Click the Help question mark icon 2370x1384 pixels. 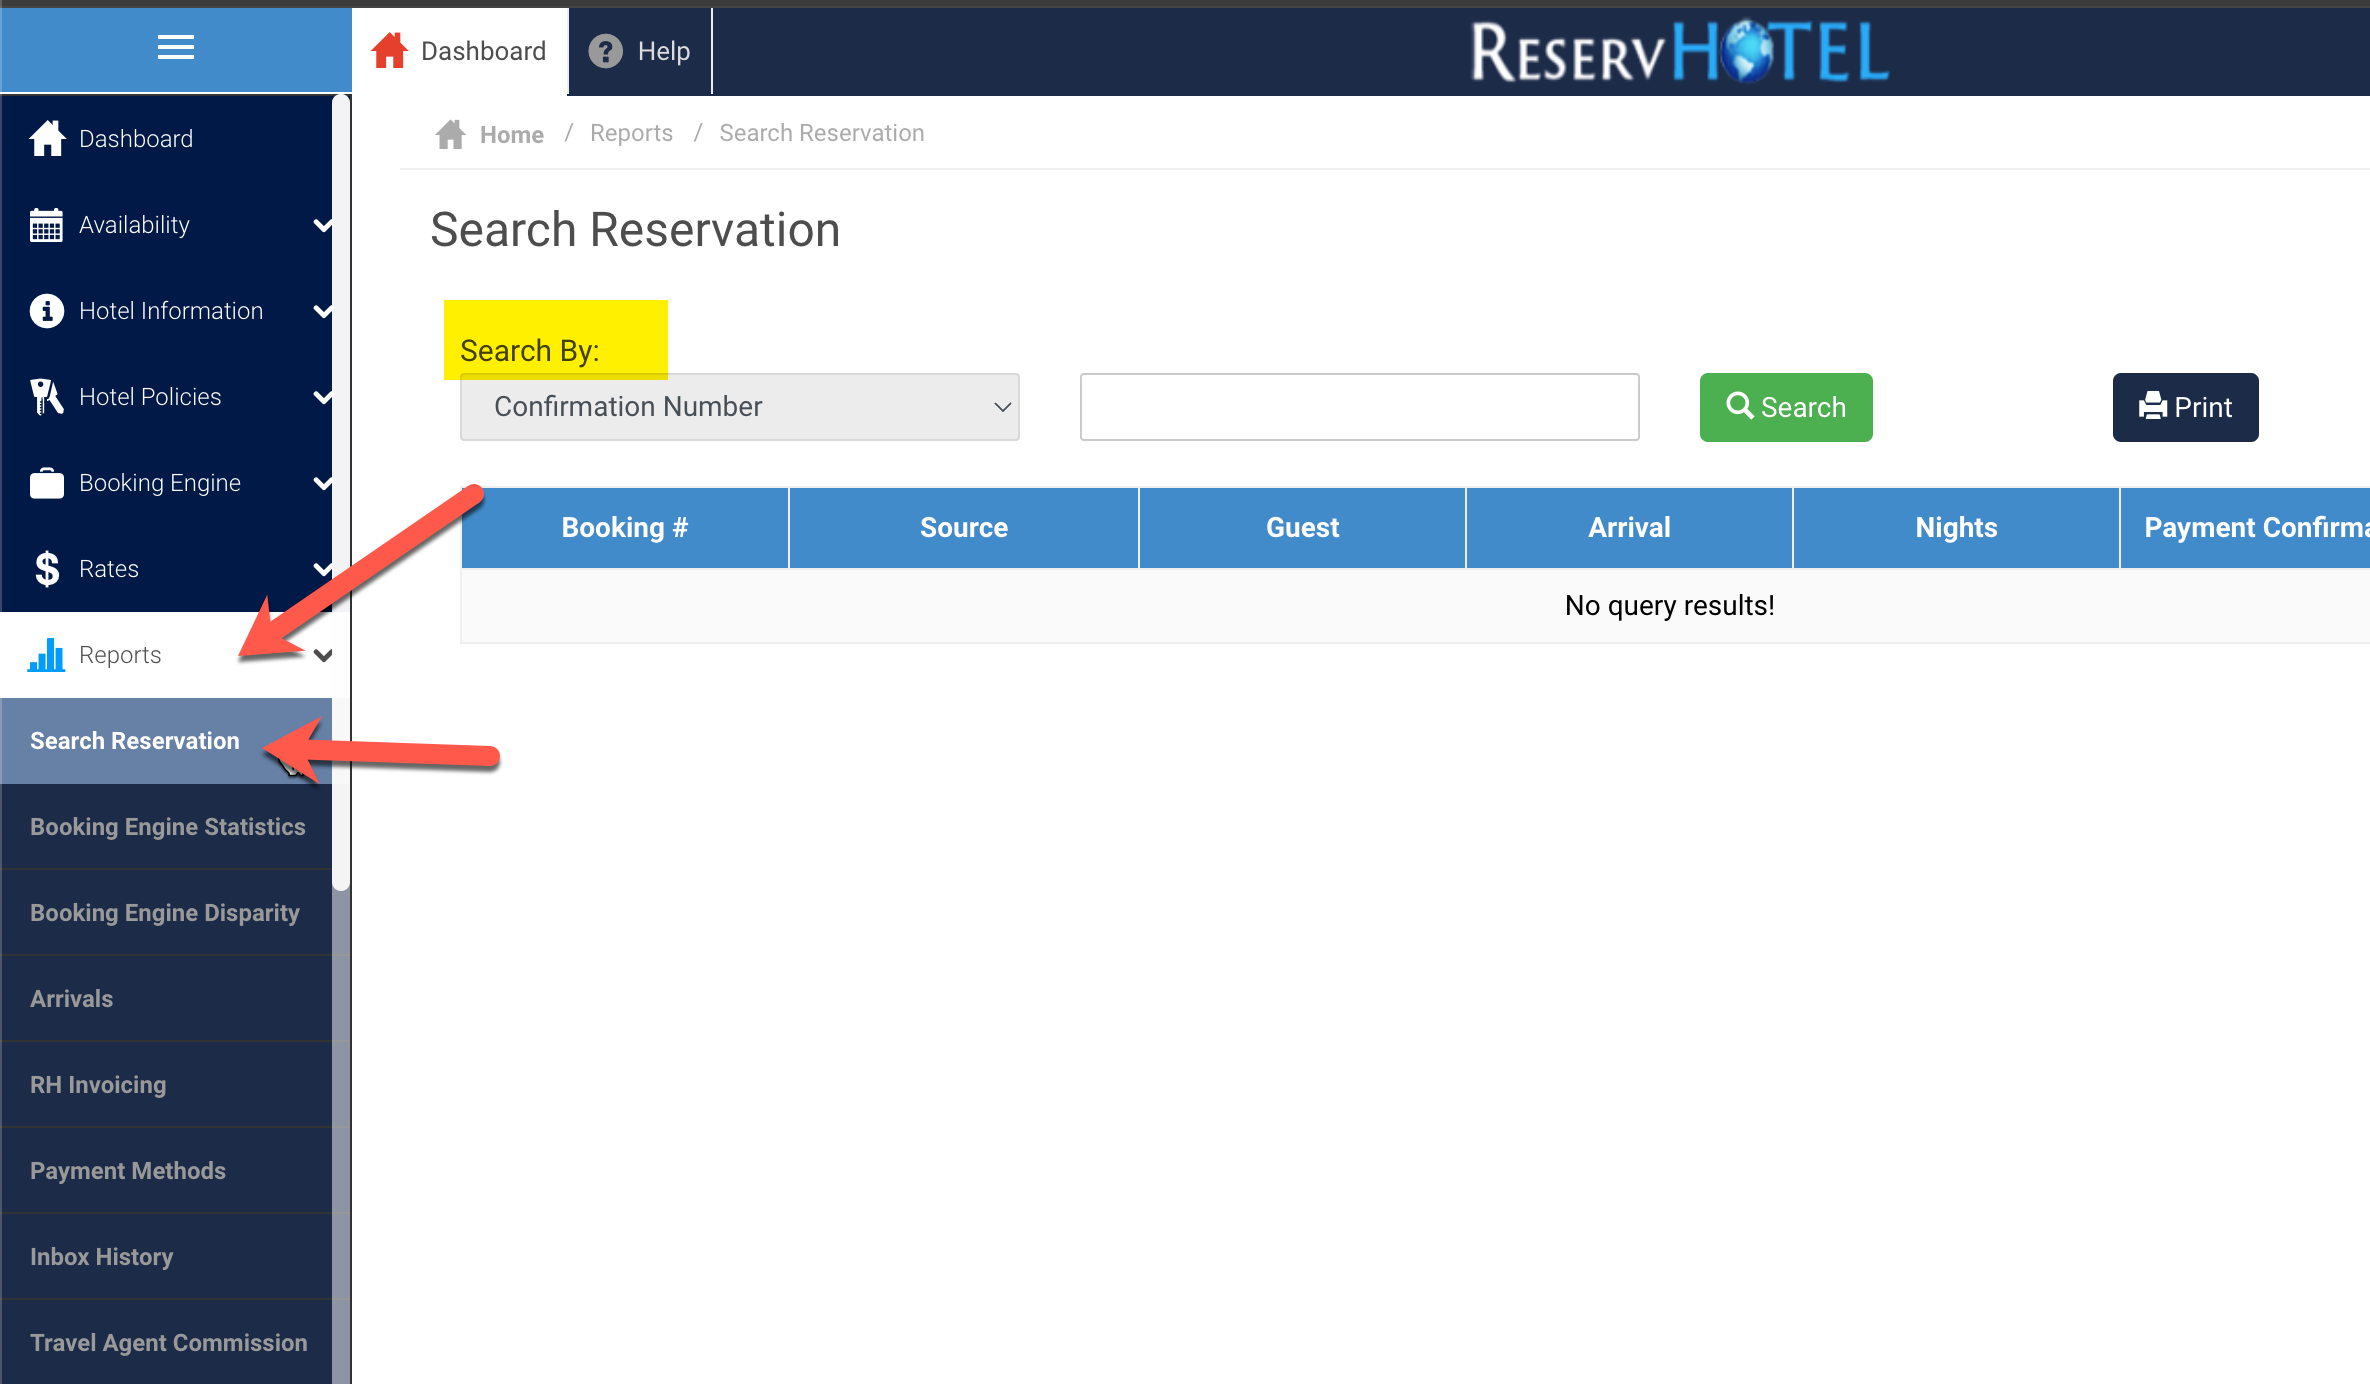605,51
